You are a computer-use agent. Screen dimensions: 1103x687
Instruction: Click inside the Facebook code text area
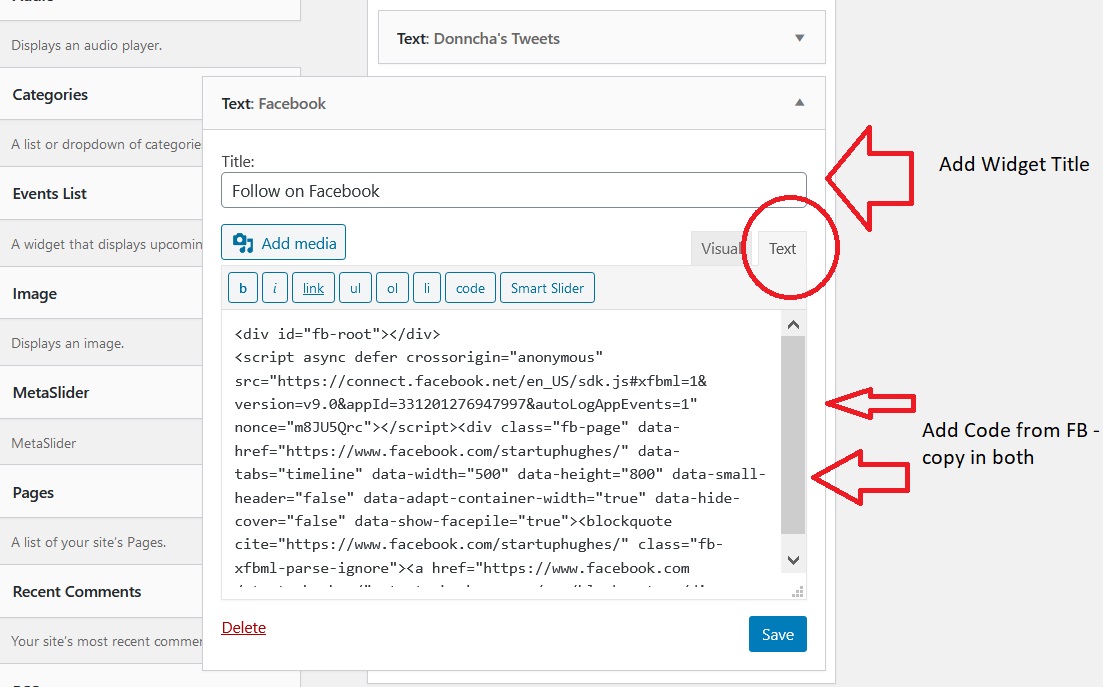coord(501,454)
